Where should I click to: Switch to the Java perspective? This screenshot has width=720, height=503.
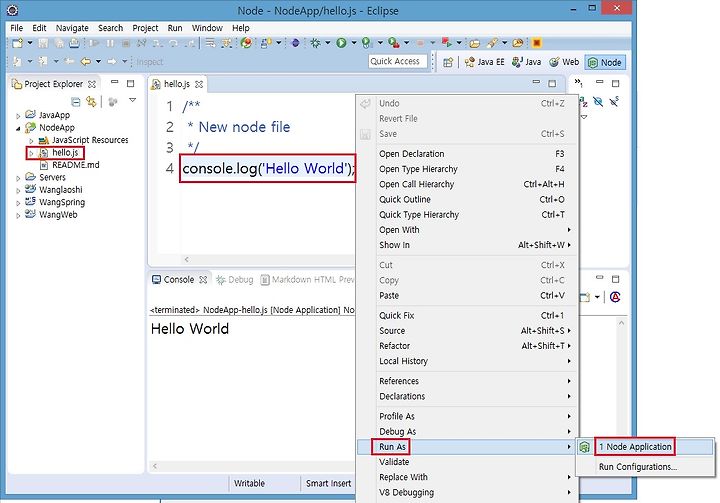point(527,62)
